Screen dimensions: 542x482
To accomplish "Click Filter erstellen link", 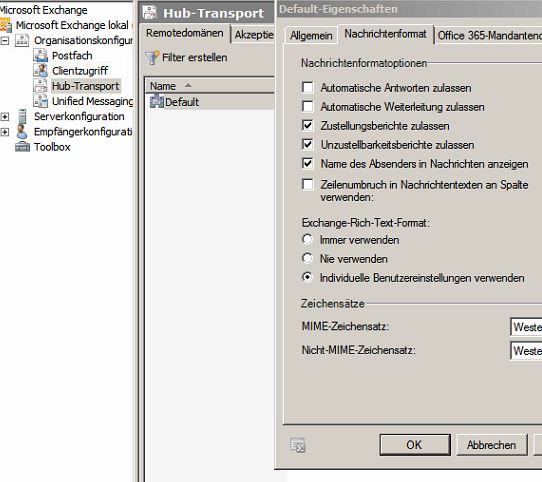I will 195,57.
